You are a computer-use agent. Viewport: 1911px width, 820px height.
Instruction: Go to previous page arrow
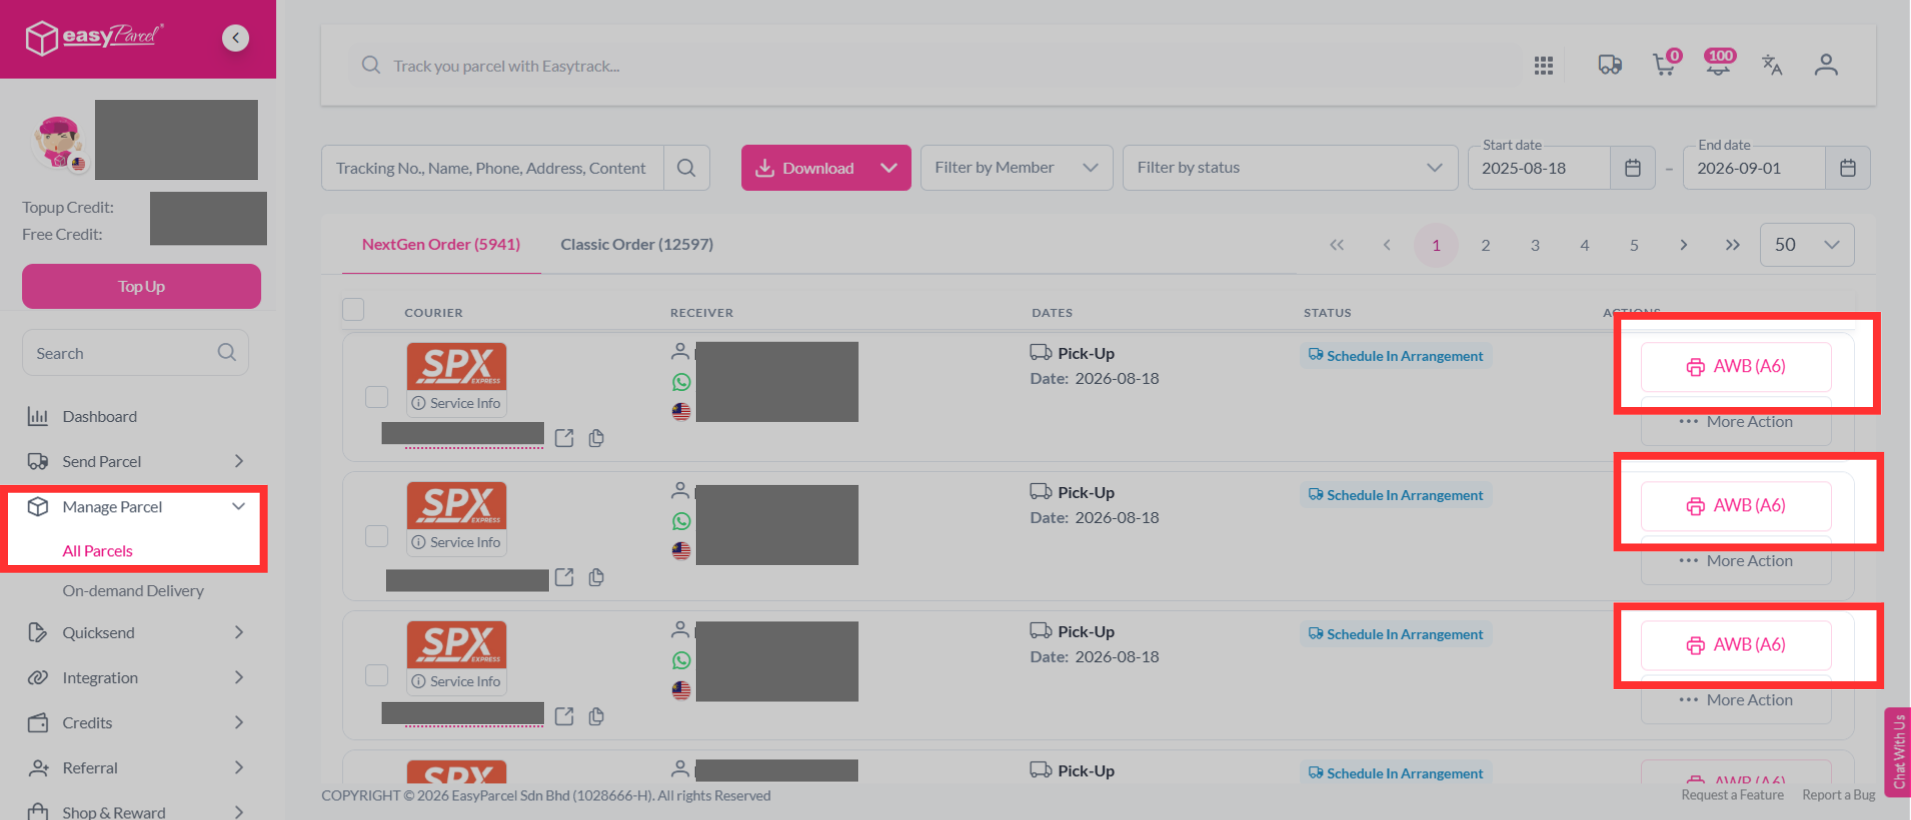(1386, 245)
